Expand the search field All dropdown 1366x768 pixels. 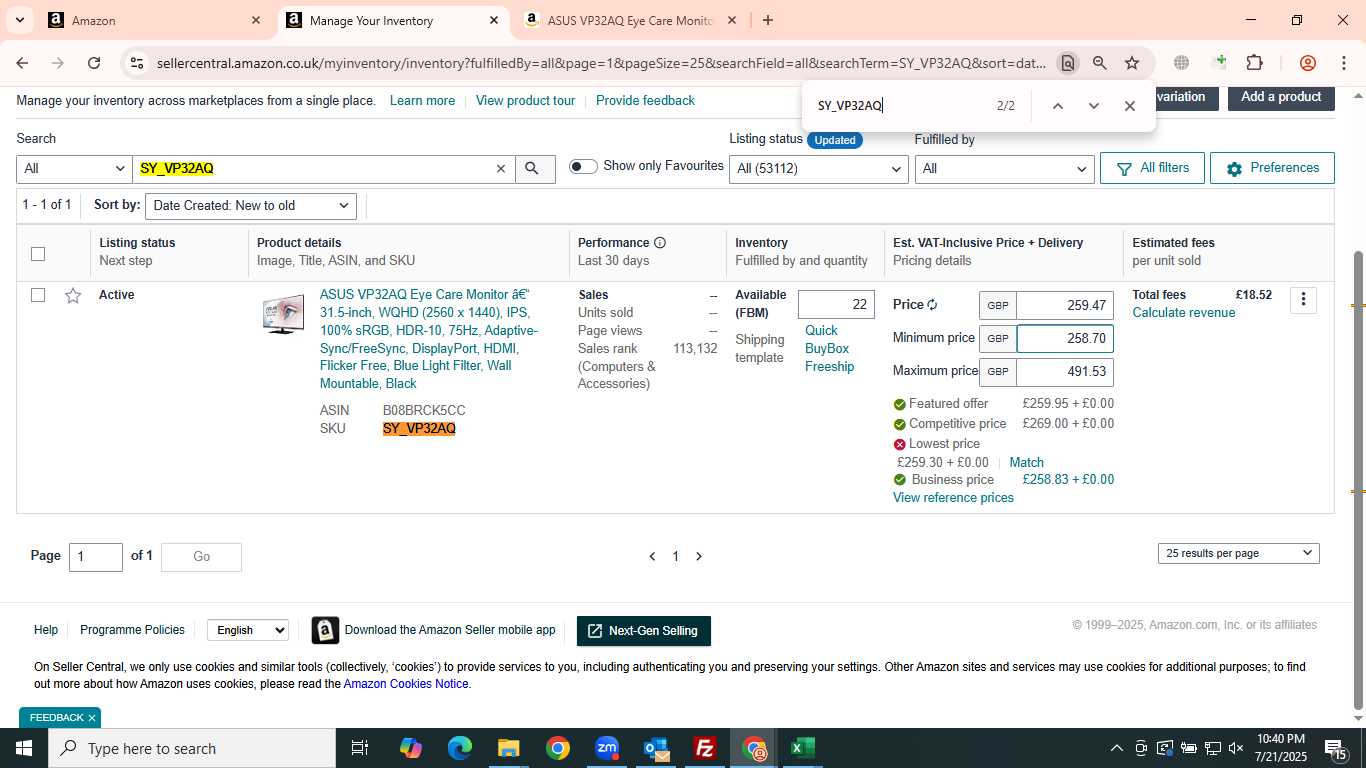coord(74,169)
